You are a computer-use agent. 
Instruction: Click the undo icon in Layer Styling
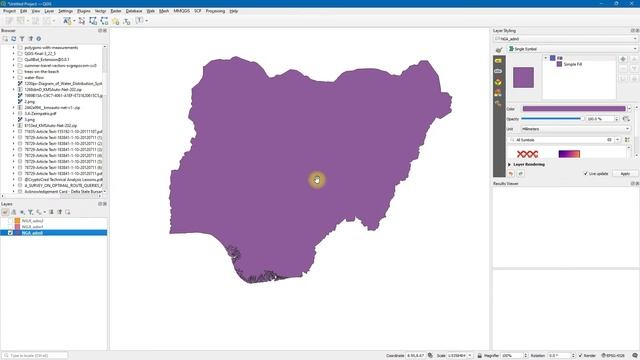511,173
